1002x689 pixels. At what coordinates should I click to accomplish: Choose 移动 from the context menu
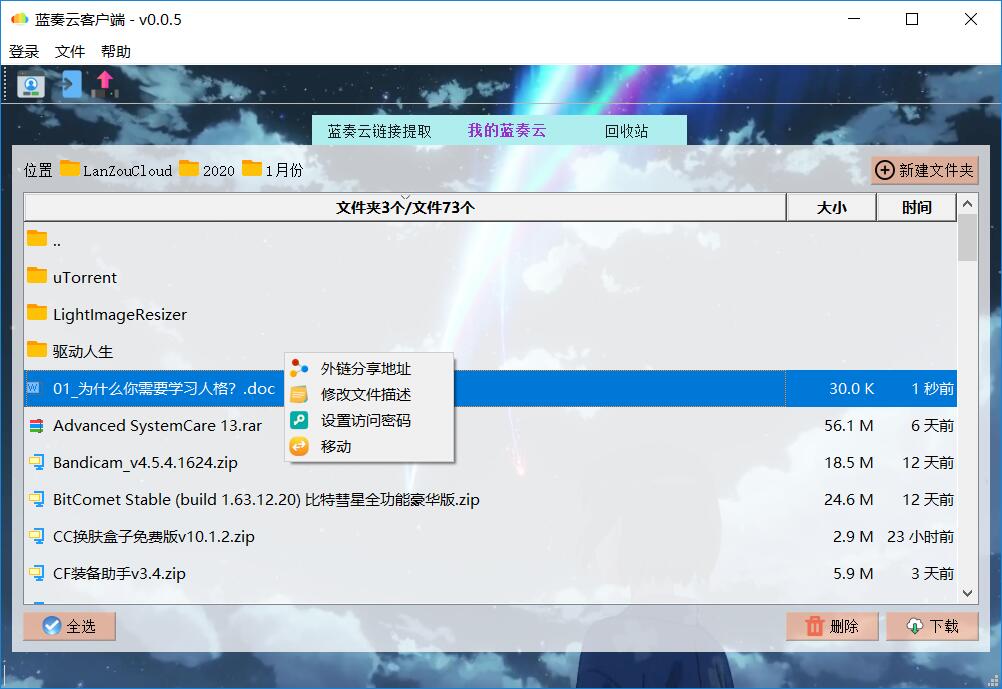point(336,447)
